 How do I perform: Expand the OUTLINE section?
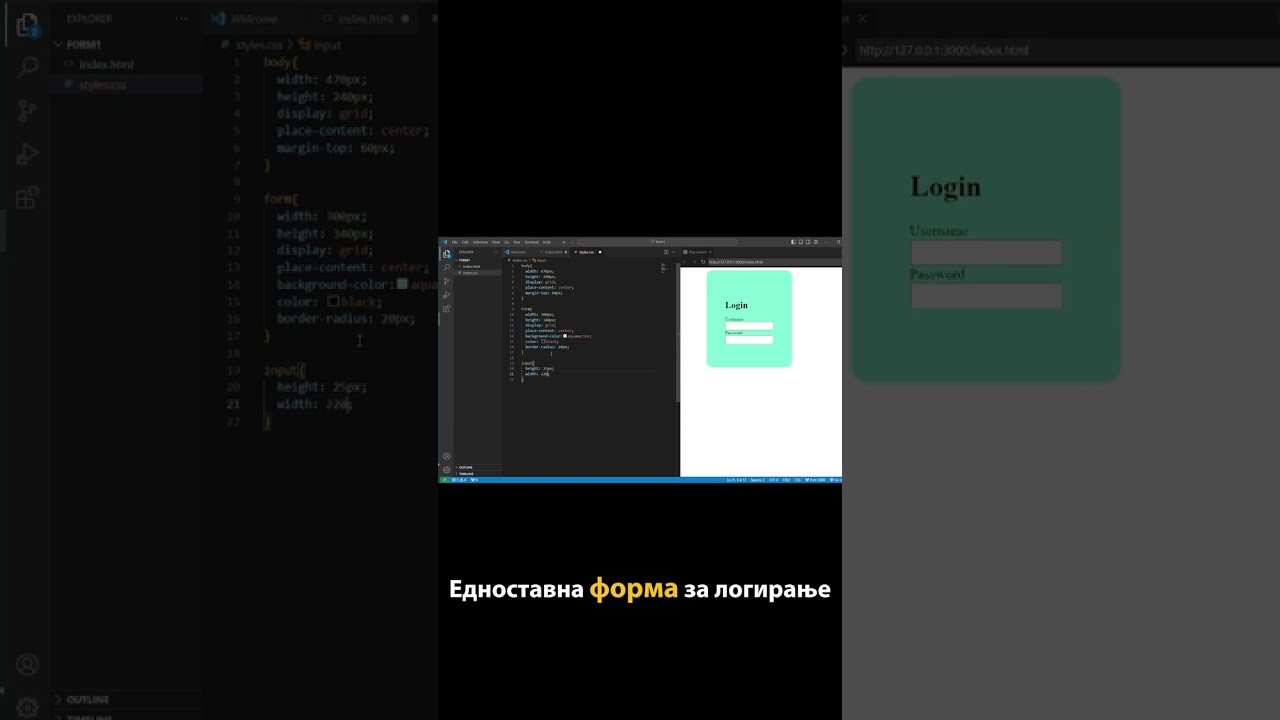pos(466,467)
